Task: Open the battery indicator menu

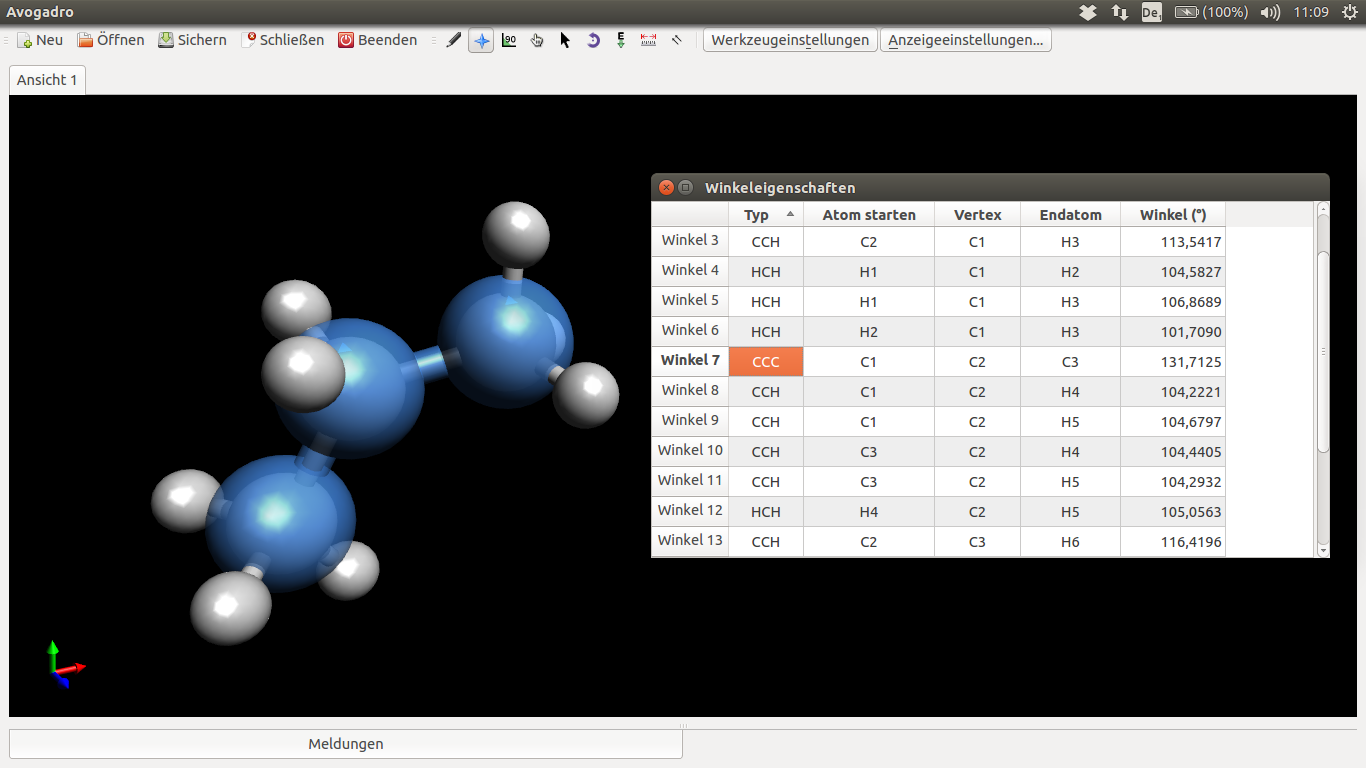Action: 1211,12
